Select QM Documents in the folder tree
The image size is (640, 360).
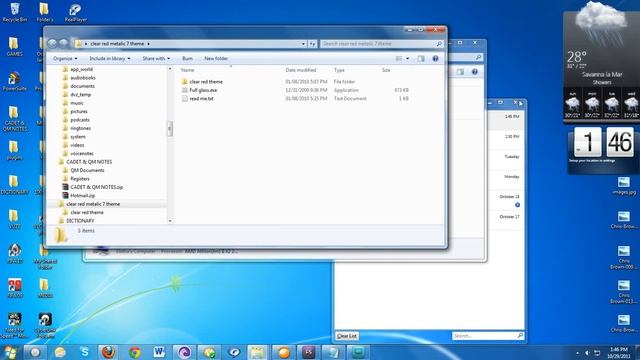coord(87,170)
